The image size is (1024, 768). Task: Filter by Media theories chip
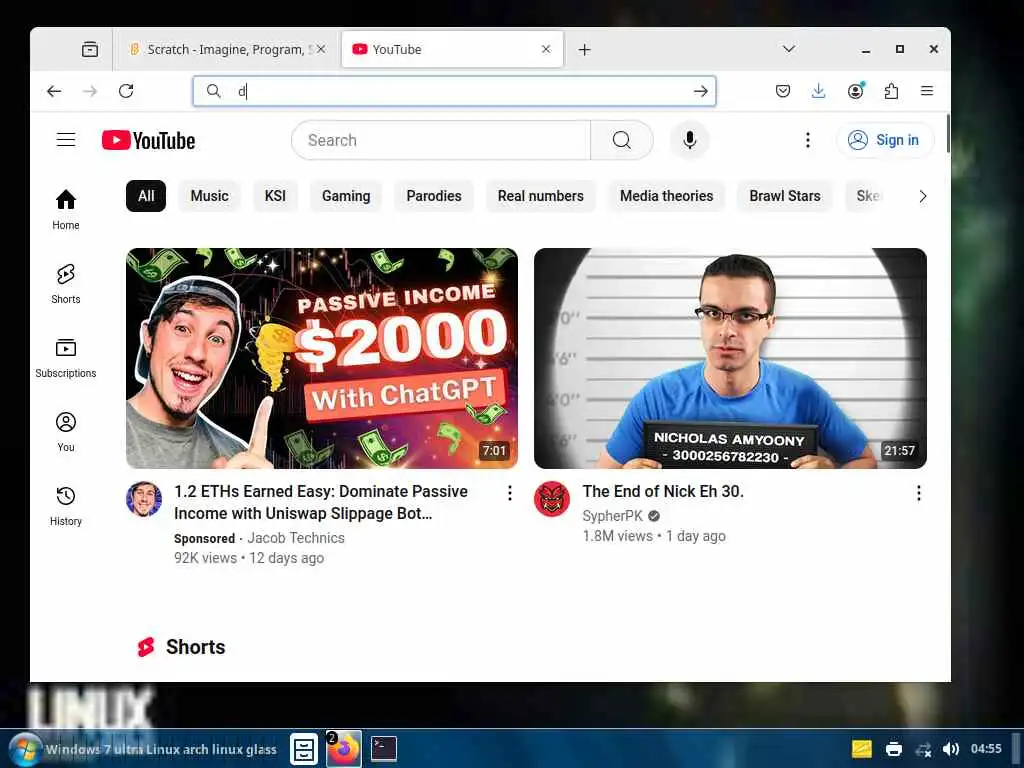point(666,196)
